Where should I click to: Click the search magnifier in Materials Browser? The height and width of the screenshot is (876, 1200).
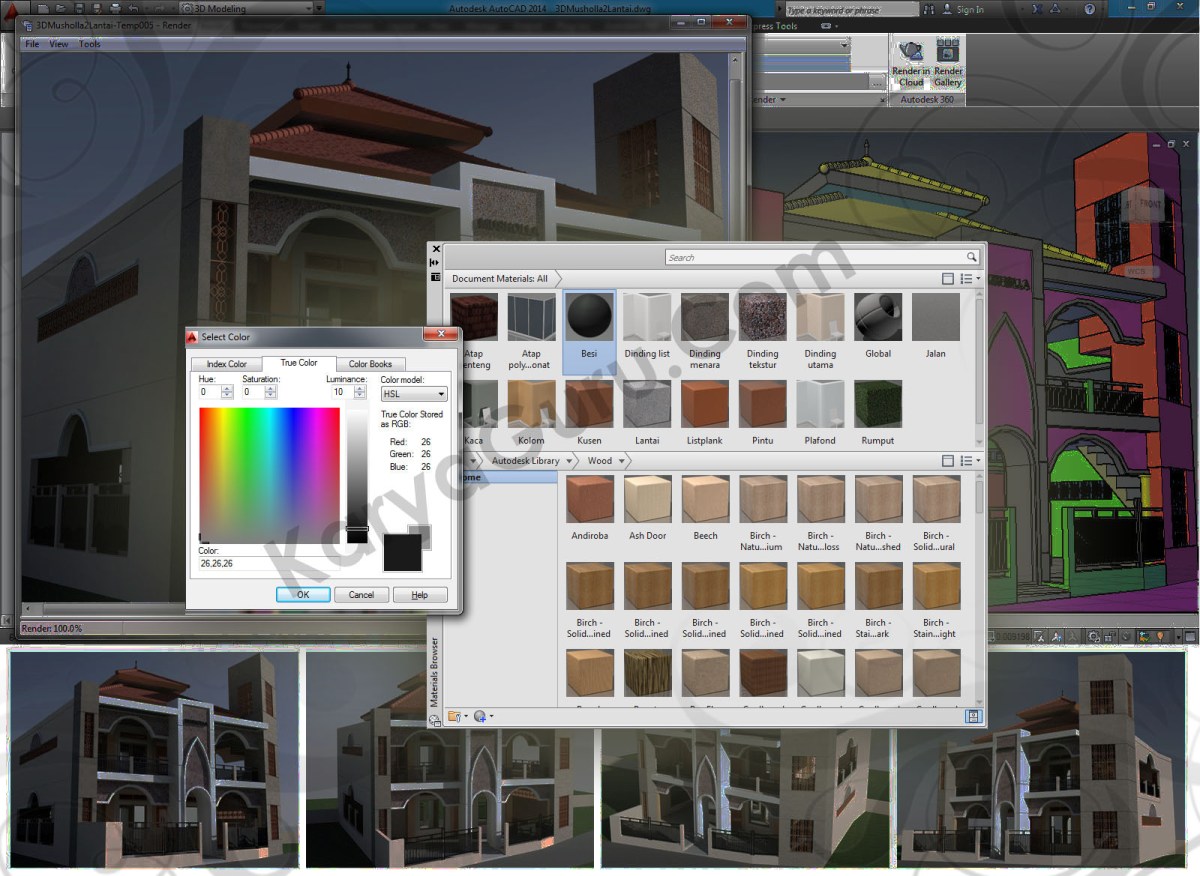971,257
